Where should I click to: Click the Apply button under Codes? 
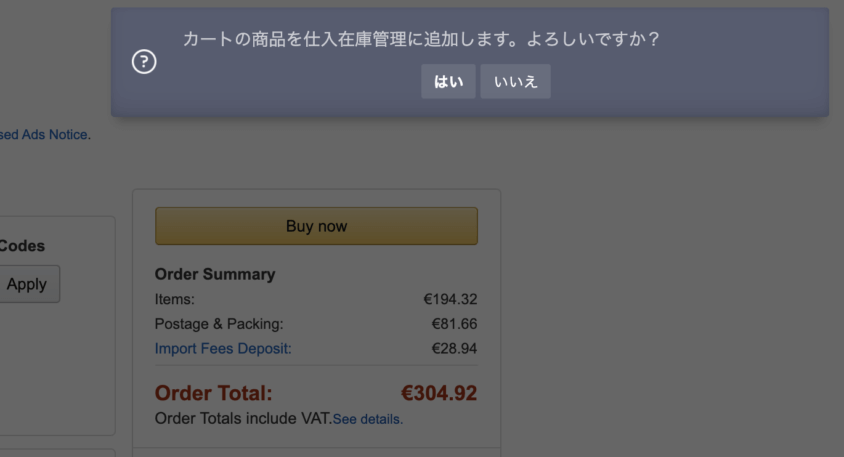point(27,284)
